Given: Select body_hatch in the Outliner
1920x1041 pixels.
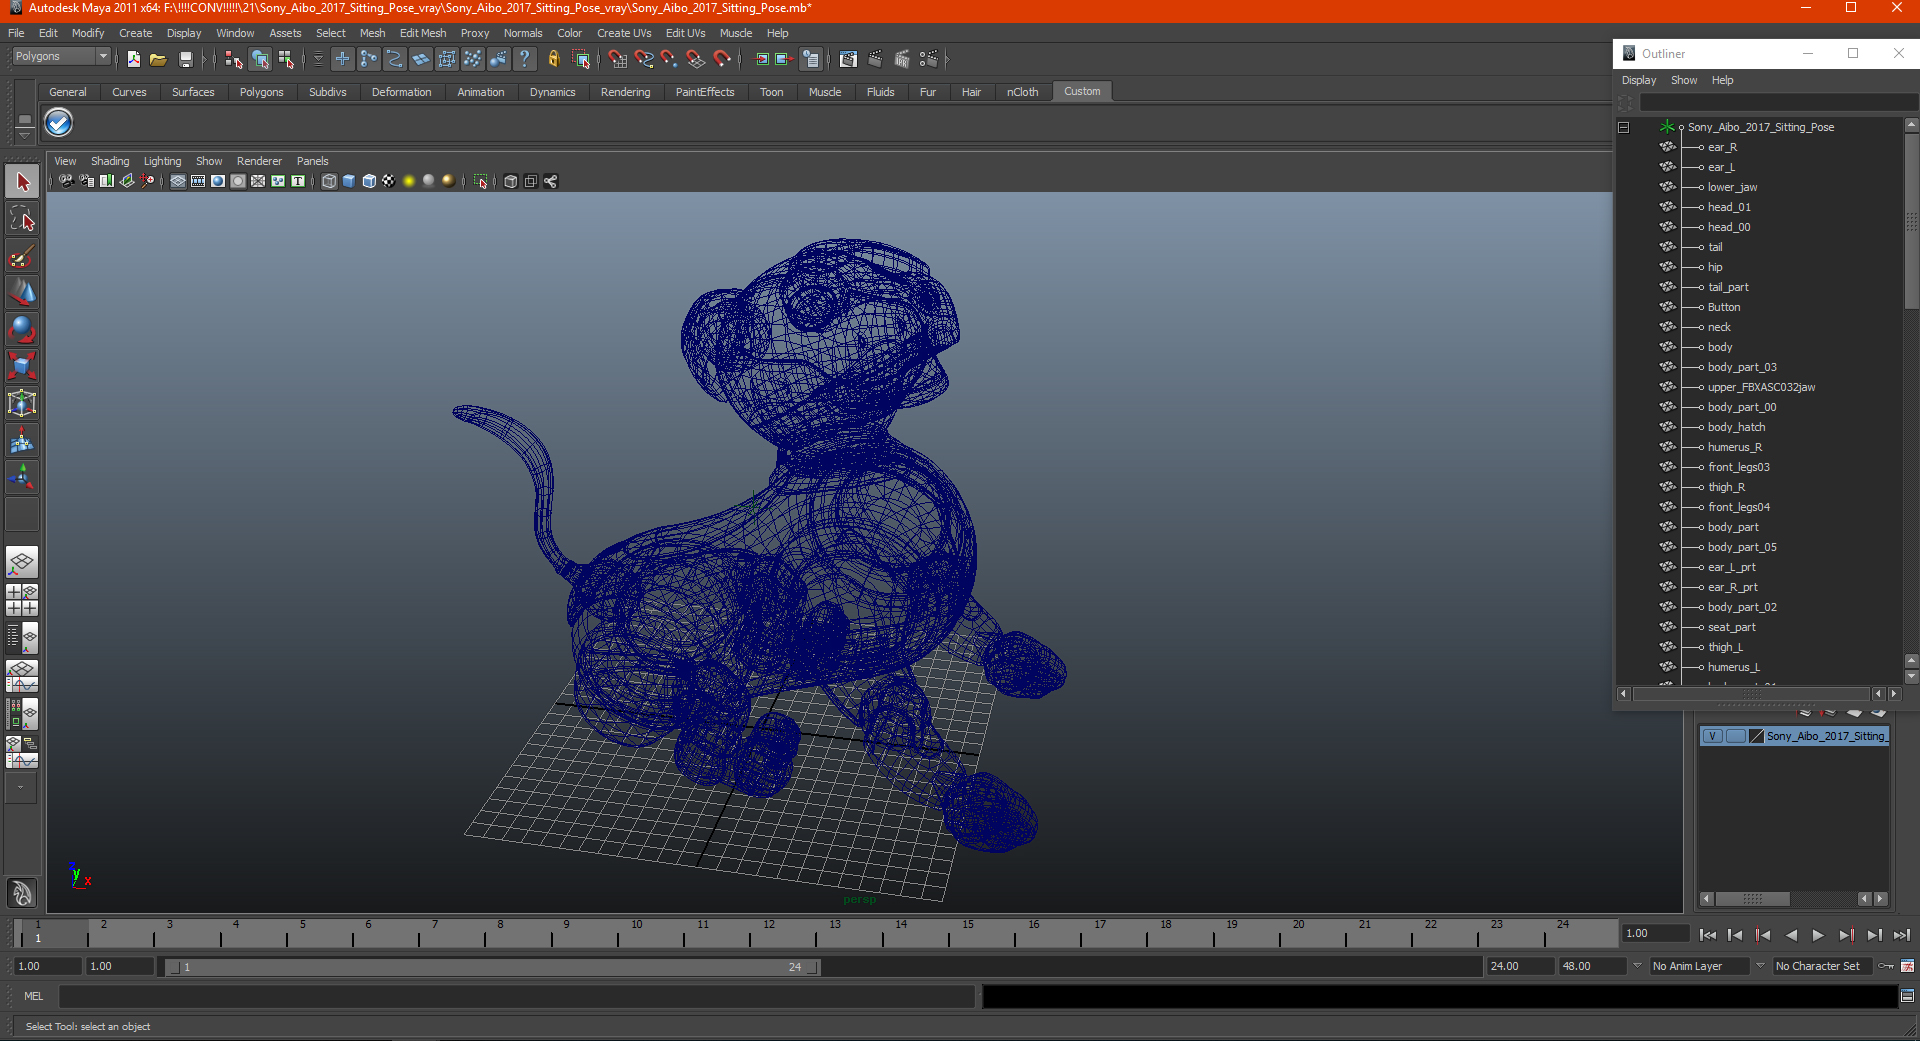Looking at the screenshot, I should tap(1736, 427).
